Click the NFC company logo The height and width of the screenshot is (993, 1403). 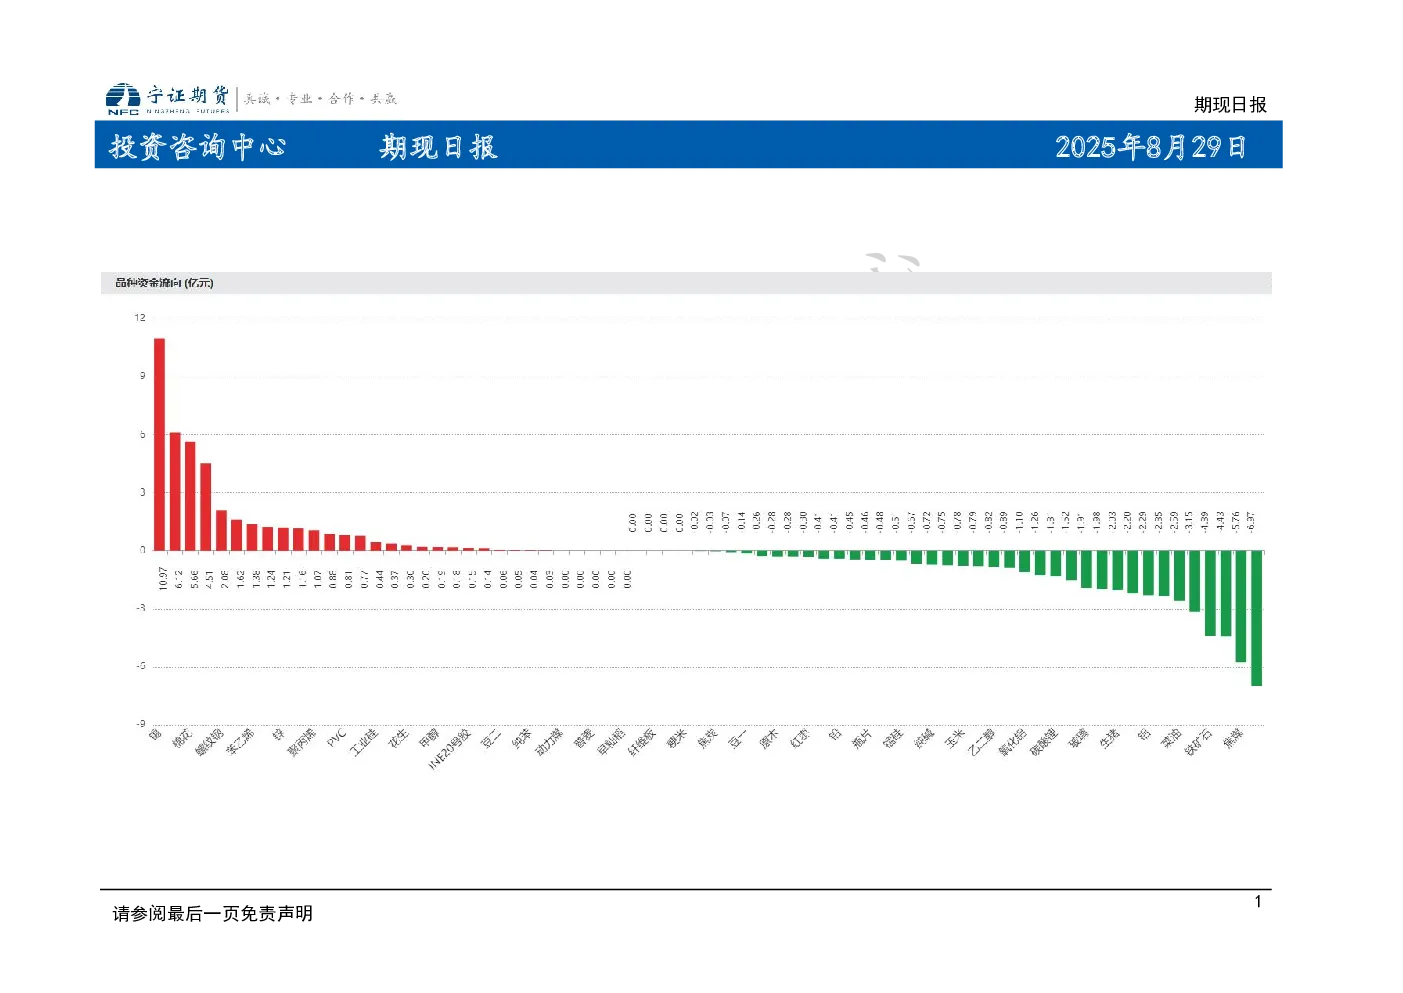coord(123,99)
